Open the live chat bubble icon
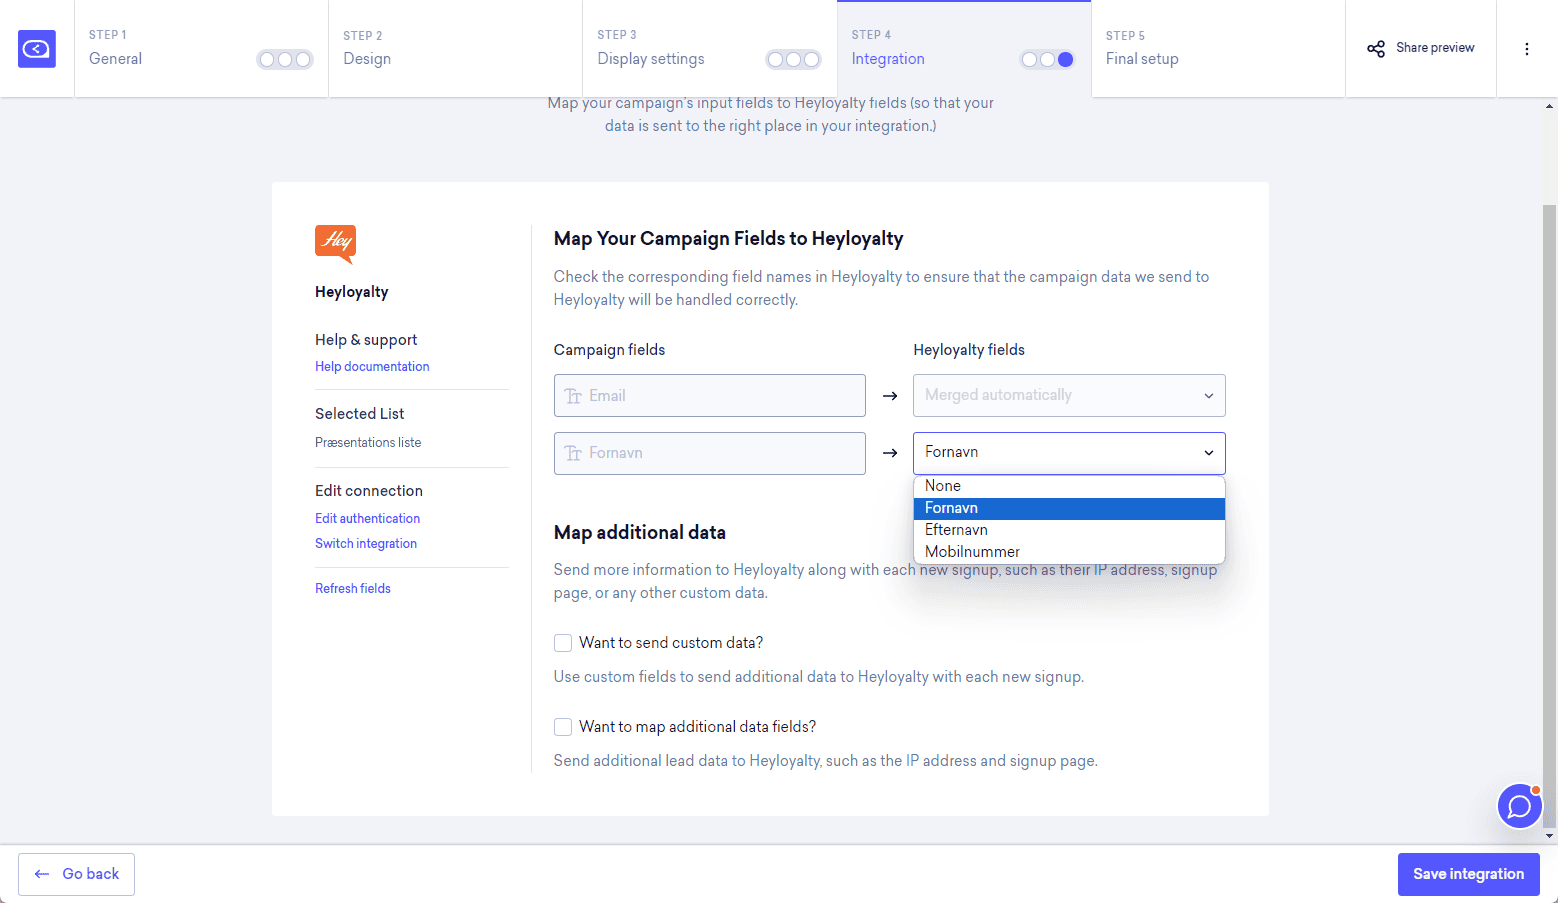1558x903 pixels. [x=1519, y=806]
